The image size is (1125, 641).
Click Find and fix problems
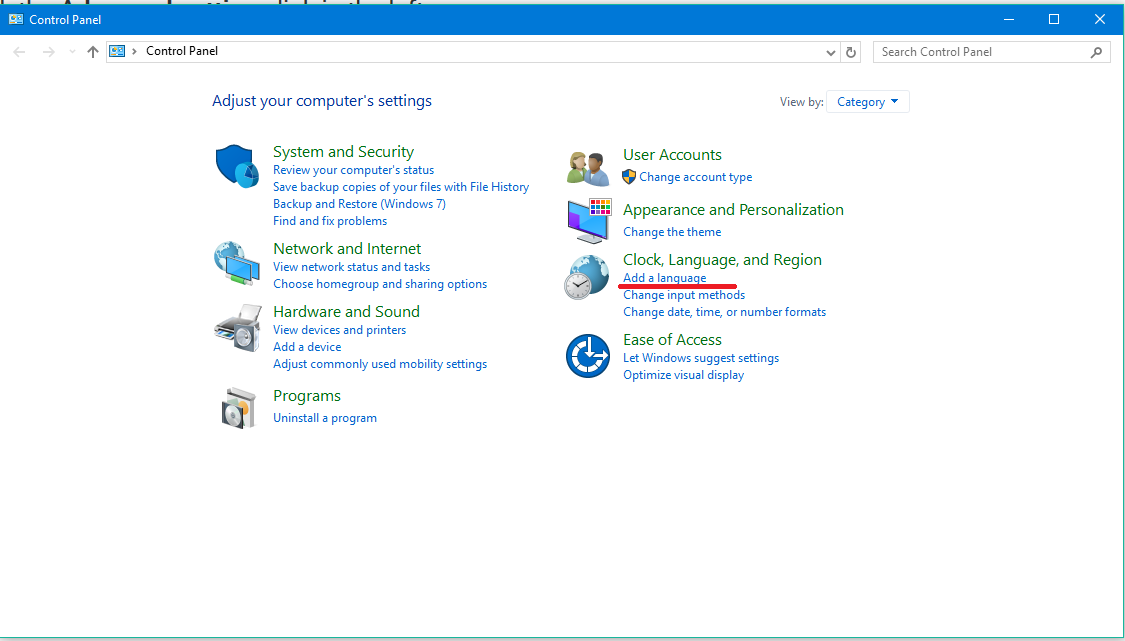[x=329, y=221]
